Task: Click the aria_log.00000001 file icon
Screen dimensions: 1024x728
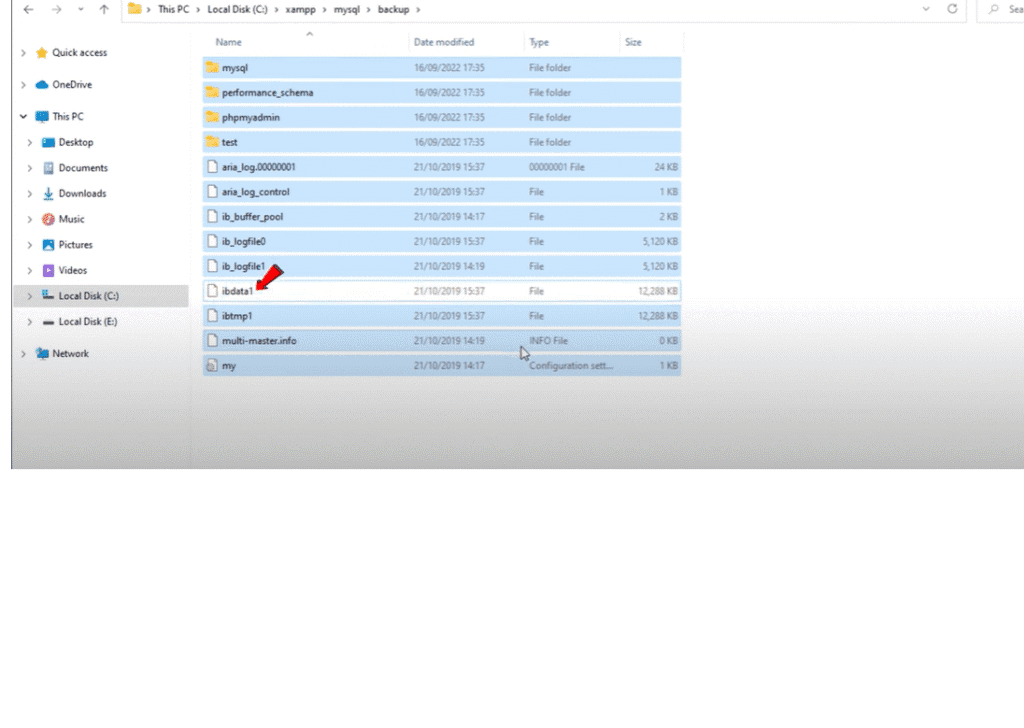Action: 212,166
